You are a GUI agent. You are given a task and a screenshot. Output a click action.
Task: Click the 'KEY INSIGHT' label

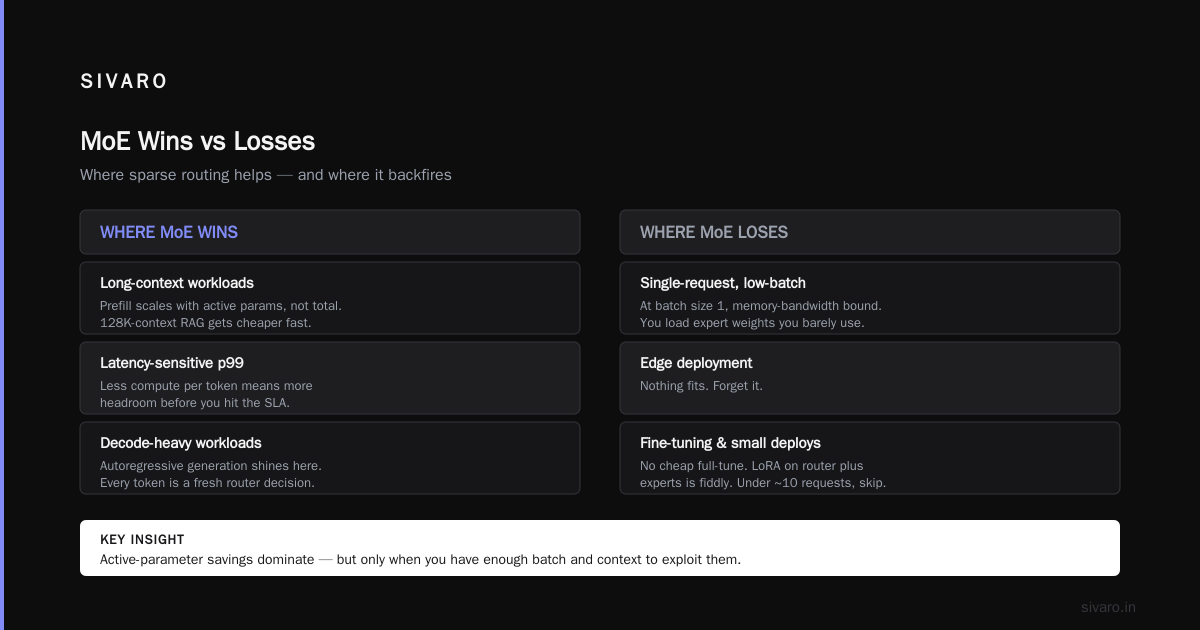tap(142, 540)
